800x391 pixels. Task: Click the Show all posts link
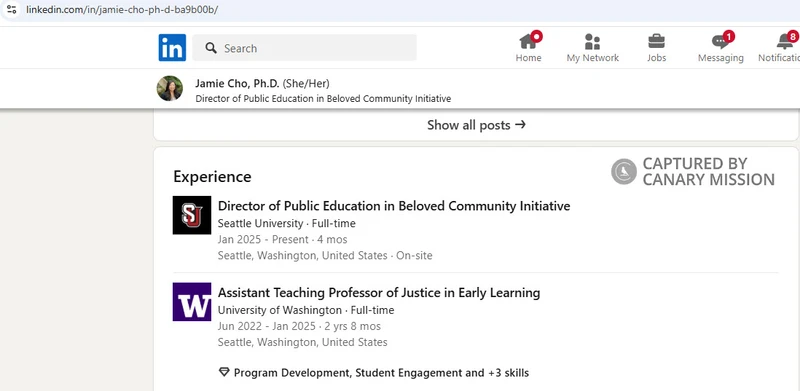[476, 125]
